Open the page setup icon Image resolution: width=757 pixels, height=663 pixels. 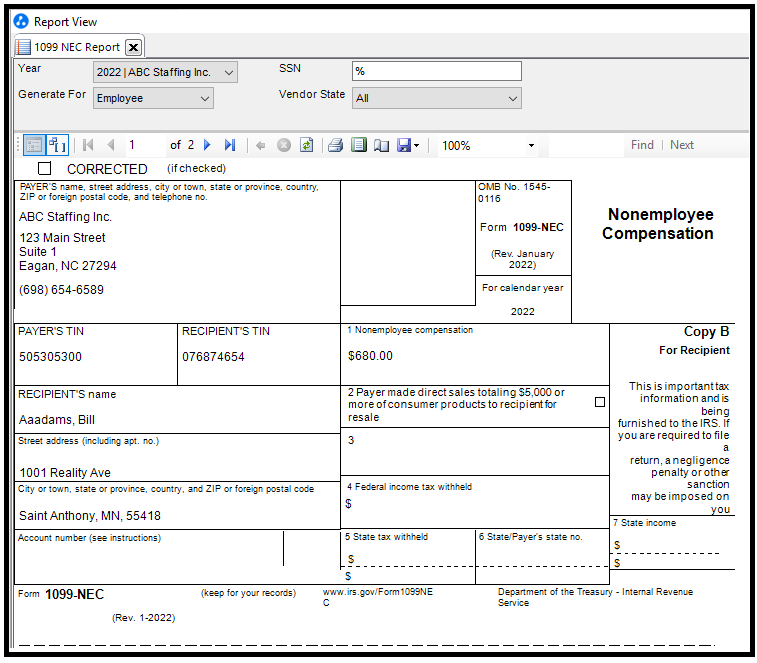point(381,145)
